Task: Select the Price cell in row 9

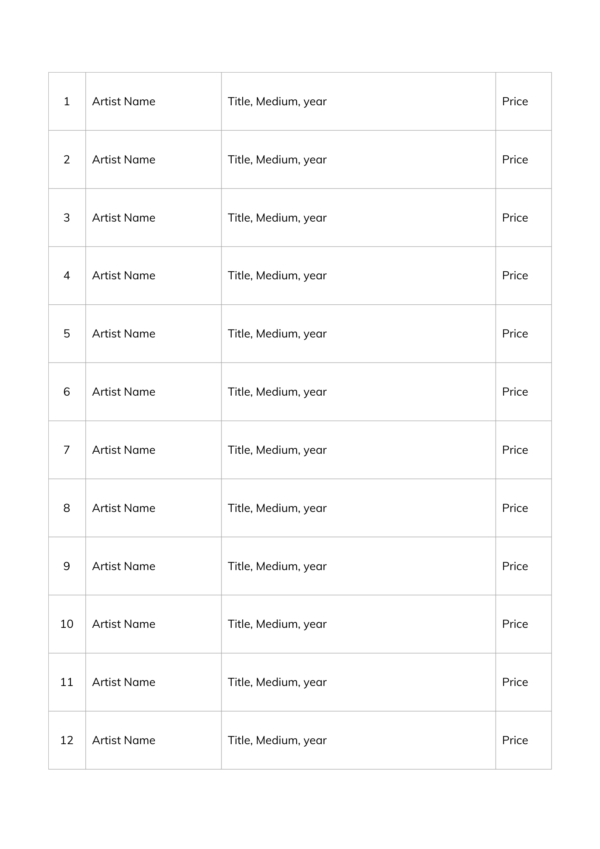Action: (523, 566)
